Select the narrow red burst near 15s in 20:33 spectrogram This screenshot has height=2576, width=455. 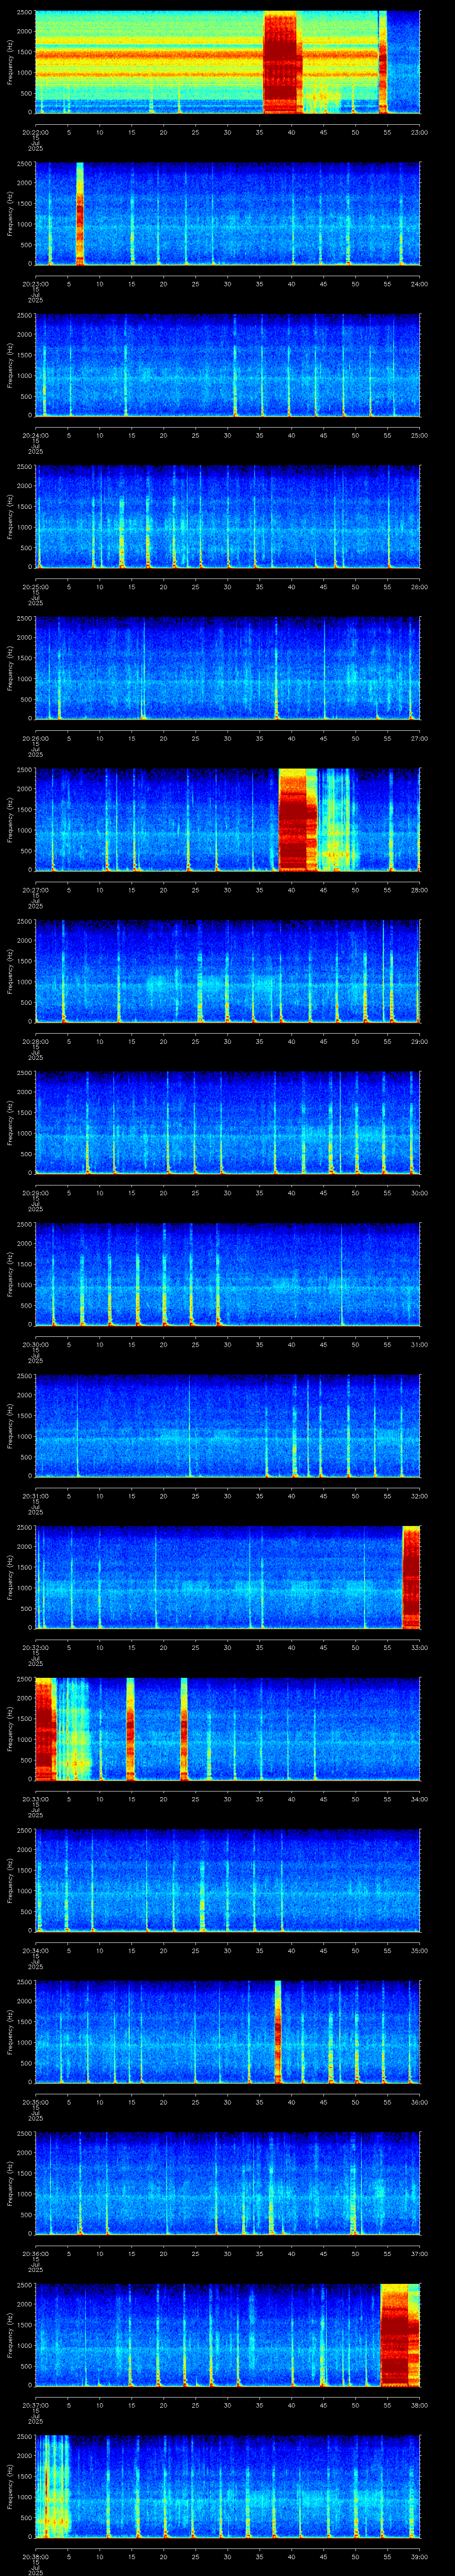[130, 1728]
